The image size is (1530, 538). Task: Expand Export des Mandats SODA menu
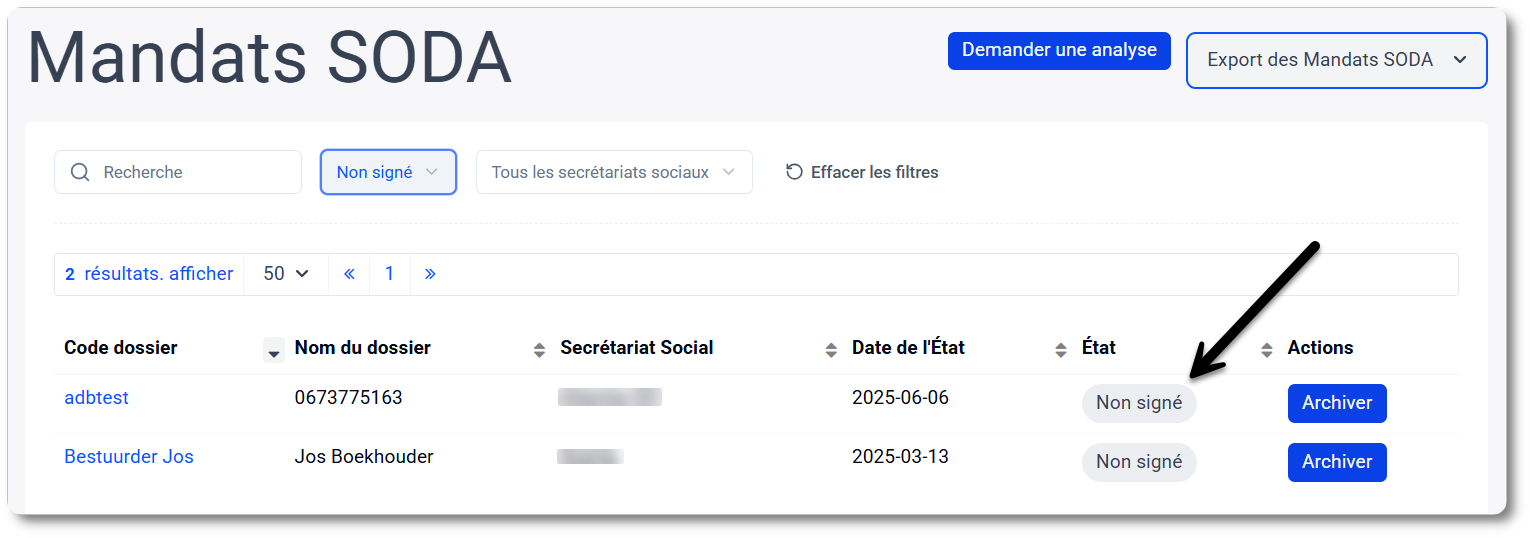(x=1336, y=60)
